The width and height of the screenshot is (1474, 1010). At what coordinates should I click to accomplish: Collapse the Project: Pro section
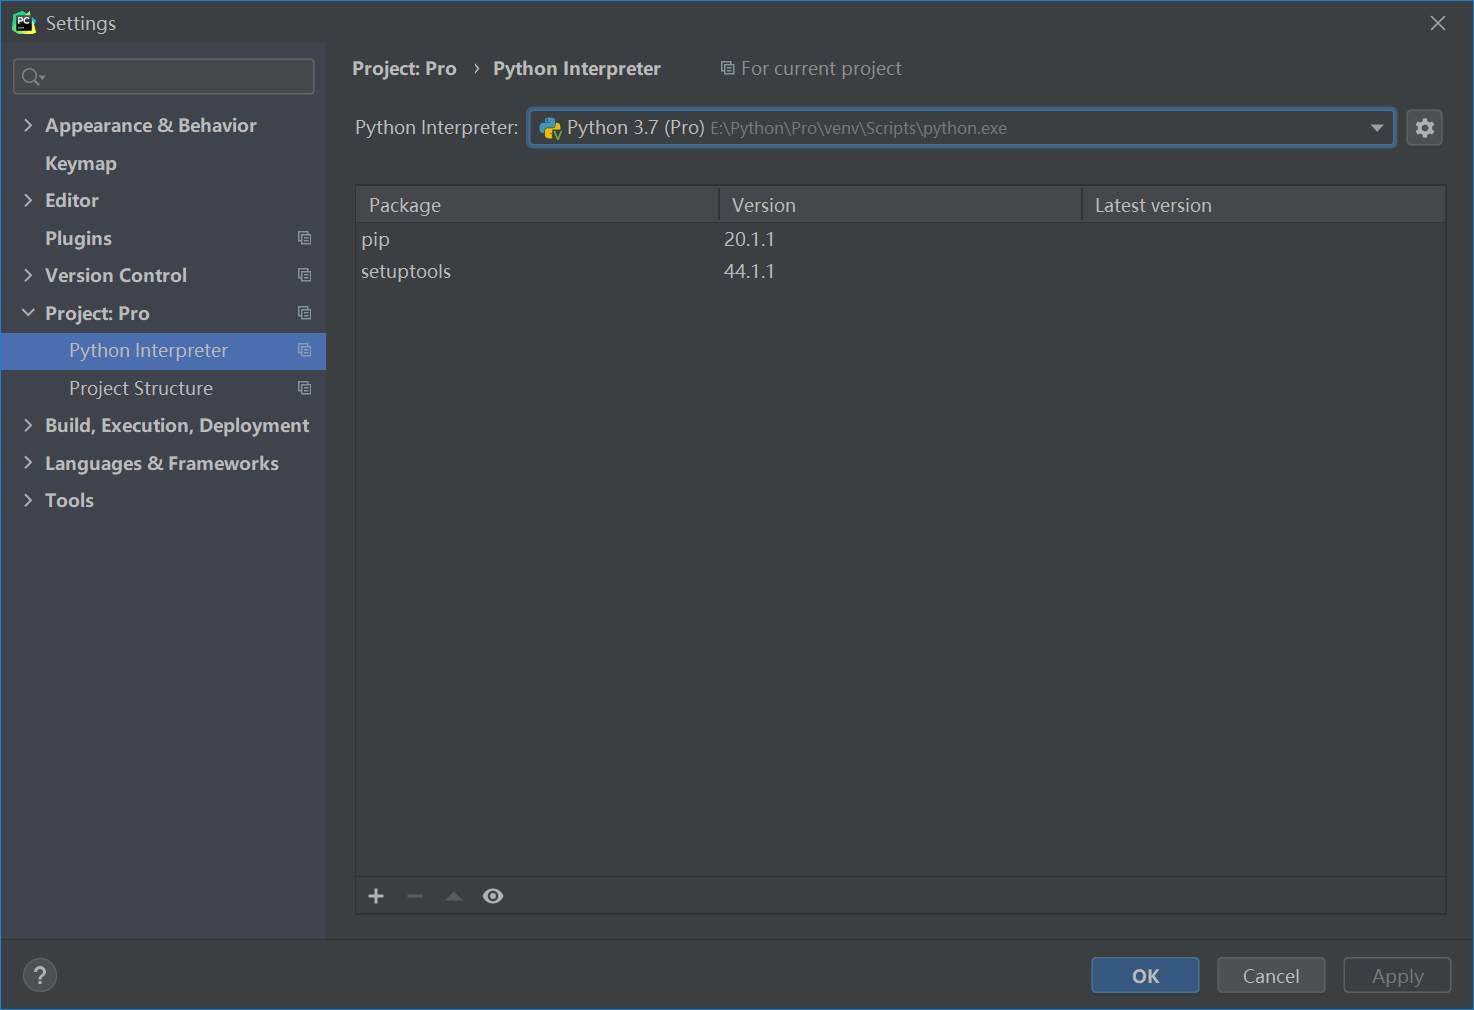pyautogui.click(x=28, y=313)
